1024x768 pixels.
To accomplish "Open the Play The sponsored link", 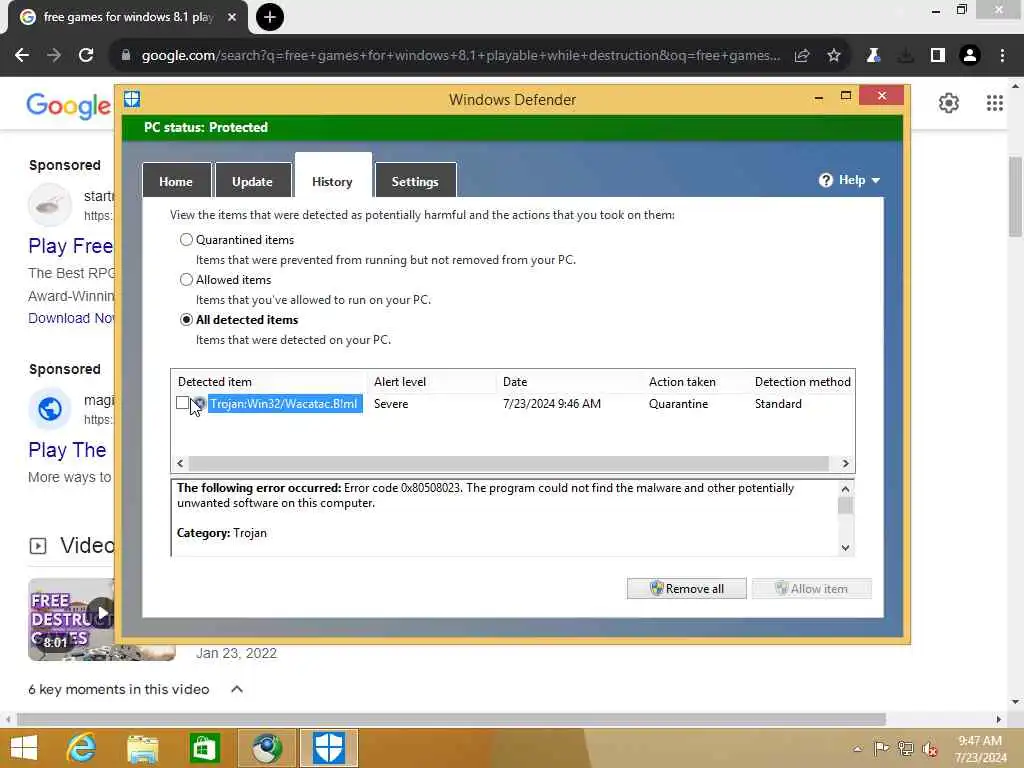I will point(67,450).
